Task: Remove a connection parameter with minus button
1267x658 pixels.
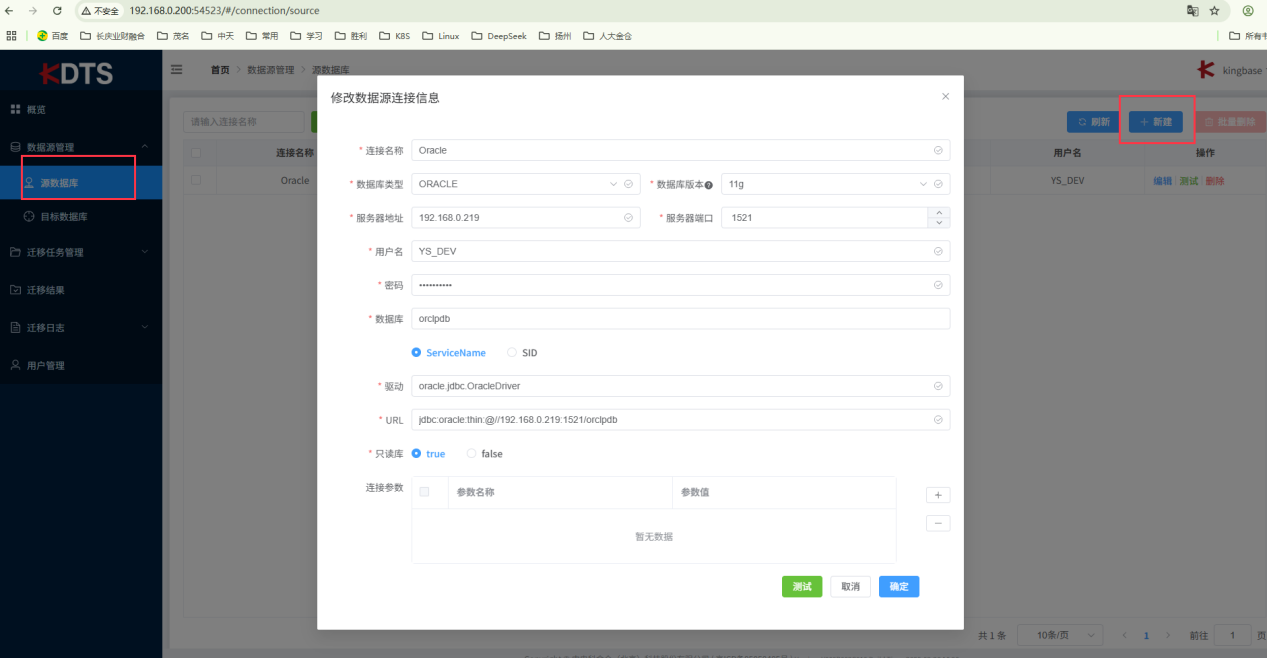Action: tap(937, 523)
